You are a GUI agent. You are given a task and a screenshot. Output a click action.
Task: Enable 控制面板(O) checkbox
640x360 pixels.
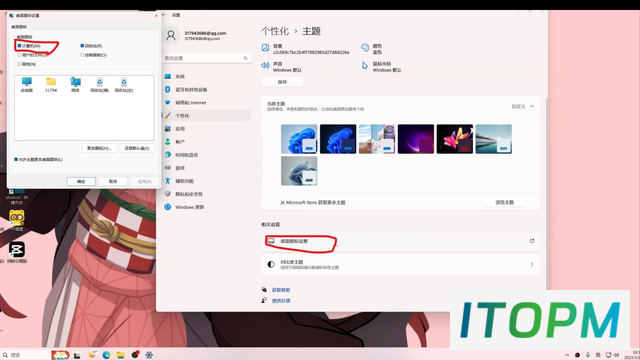[x=82, y=55]
